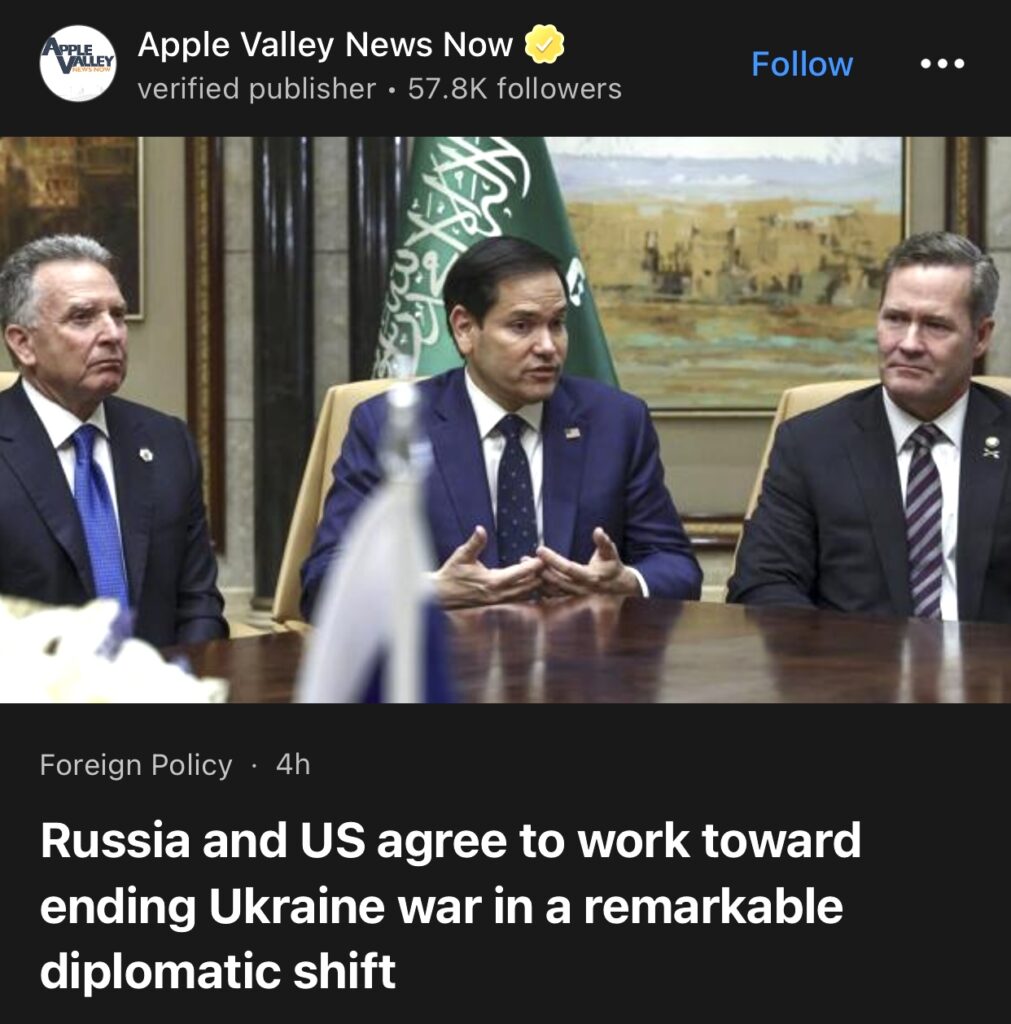
Task: Tap the gold verified checkmark badge
Action: click(x=545, y=44)
